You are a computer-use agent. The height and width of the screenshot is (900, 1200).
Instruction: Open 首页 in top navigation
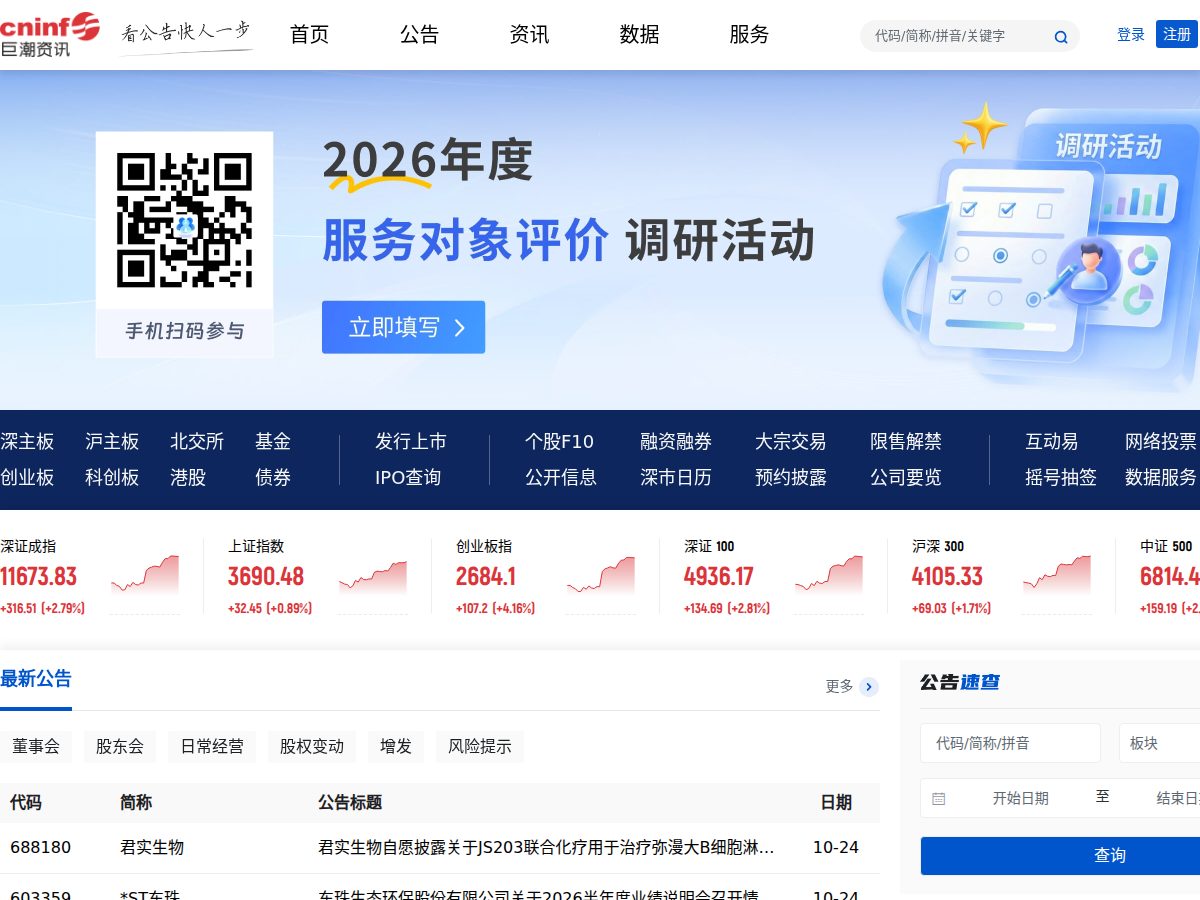pos(309,34)
